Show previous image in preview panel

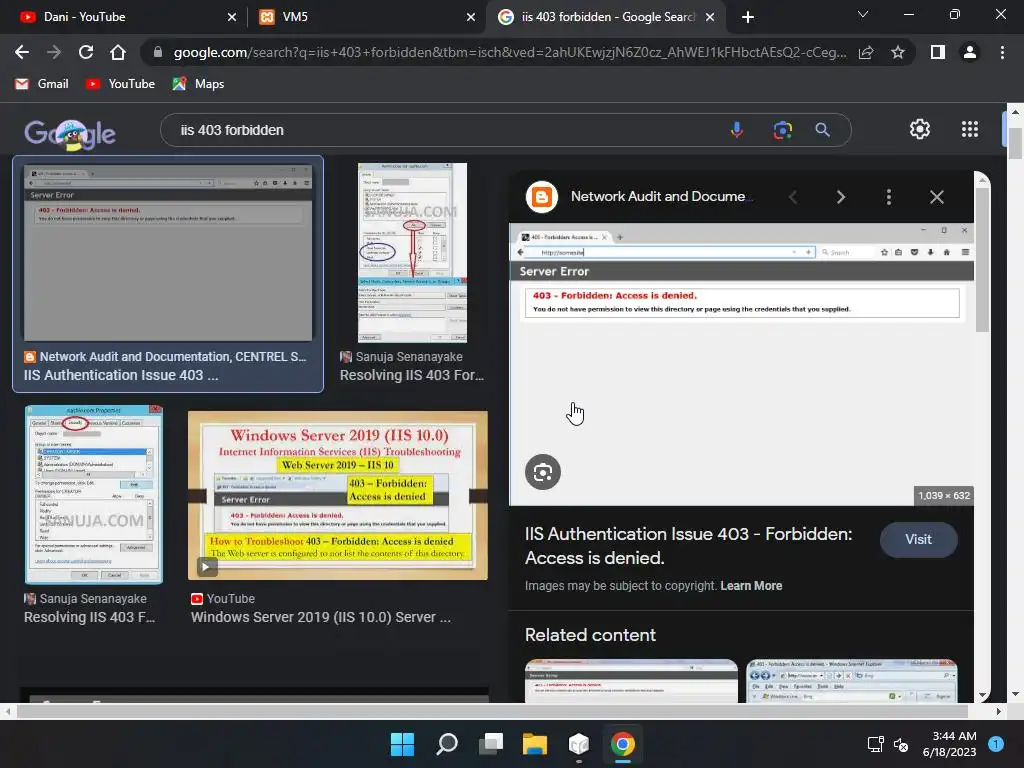click(793, 197)
